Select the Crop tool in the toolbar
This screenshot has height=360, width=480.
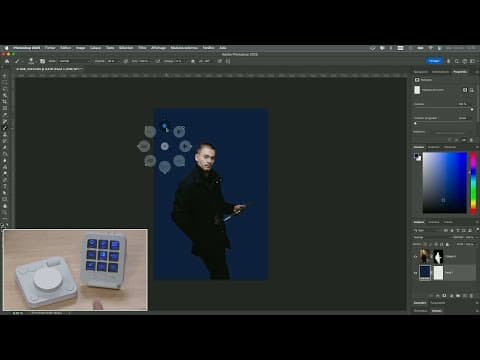5,102
